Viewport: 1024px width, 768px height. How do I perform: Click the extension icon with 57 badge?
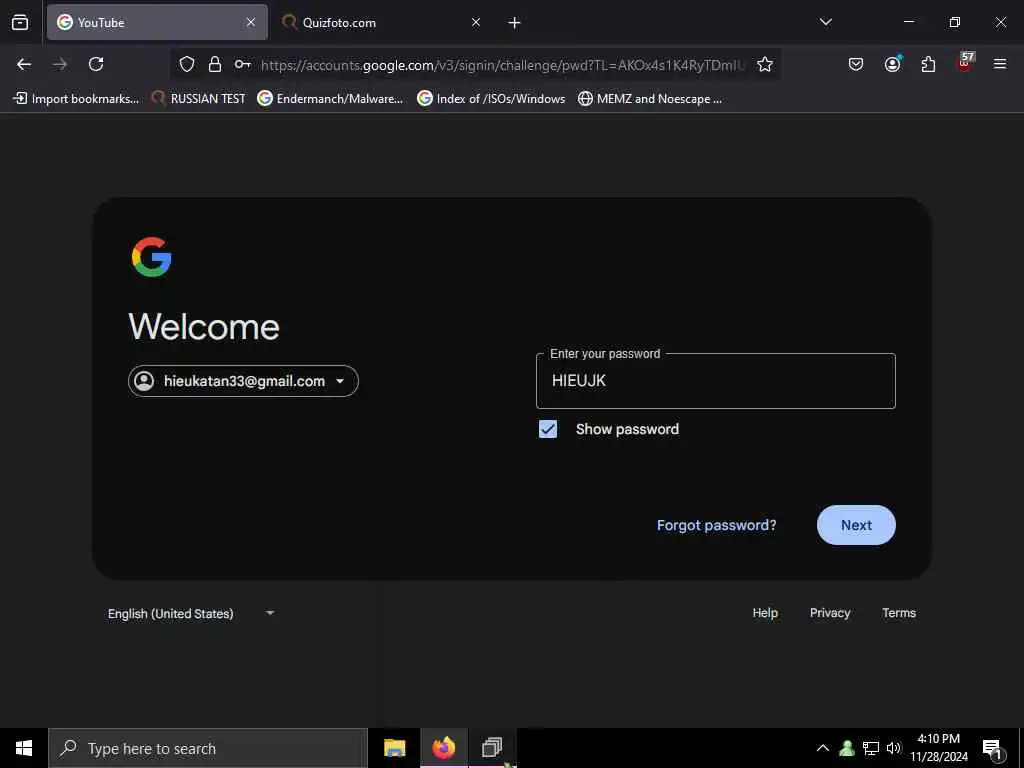(965, 63)
